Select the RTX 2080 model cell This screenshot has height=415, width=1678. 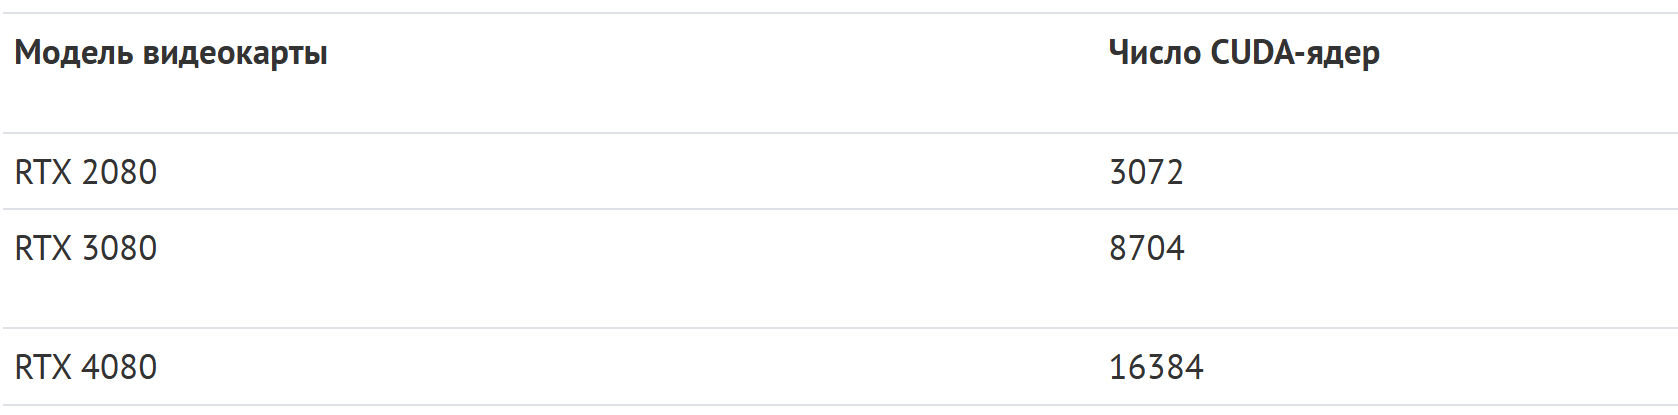(86, 172)
